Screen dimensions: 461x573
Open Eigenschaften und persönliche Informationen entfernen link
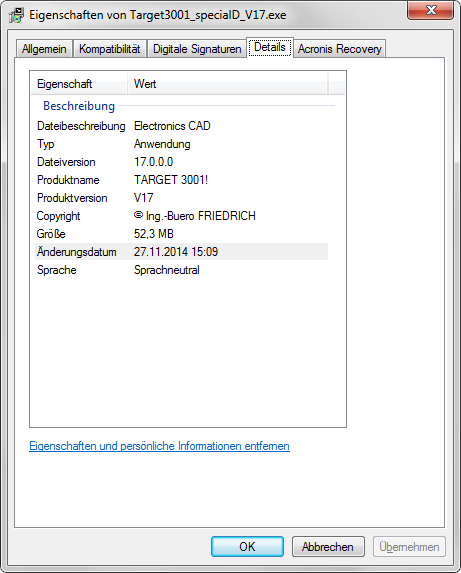pyautogui.click(x=159, y=446)
